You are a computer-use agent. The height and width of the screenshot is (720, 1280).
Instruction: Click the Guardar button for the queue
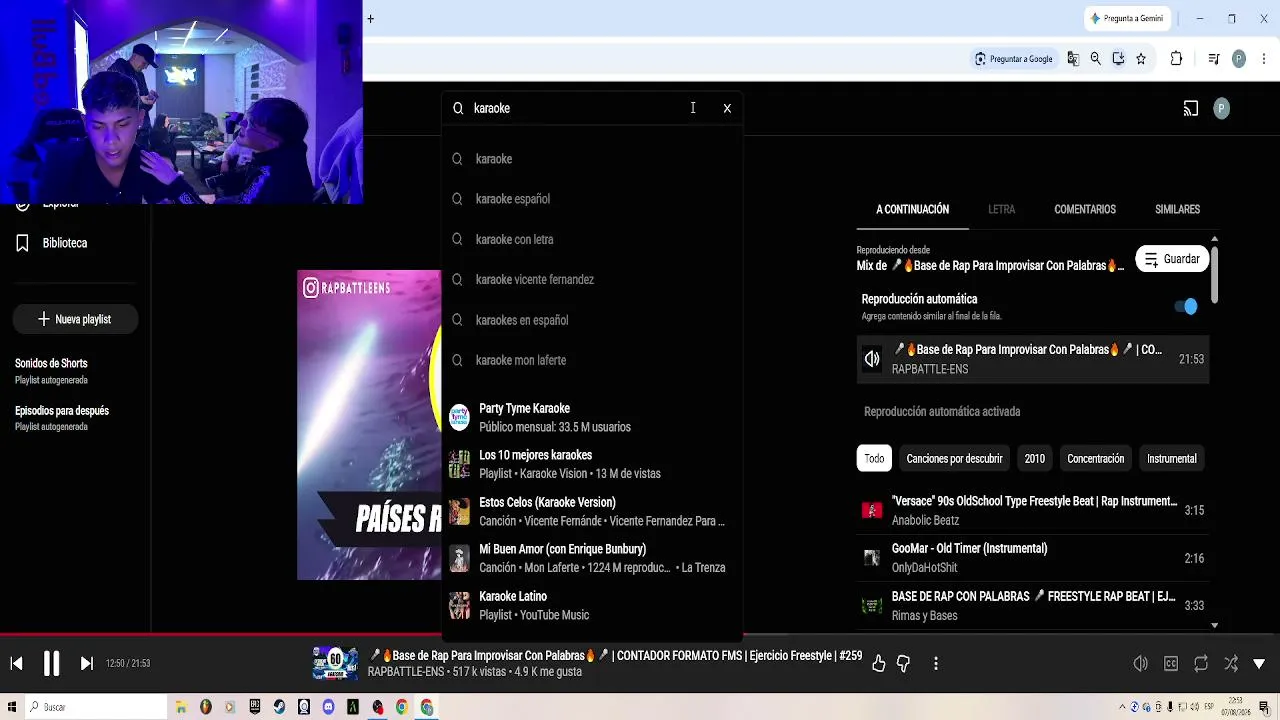pos(1172,259)
